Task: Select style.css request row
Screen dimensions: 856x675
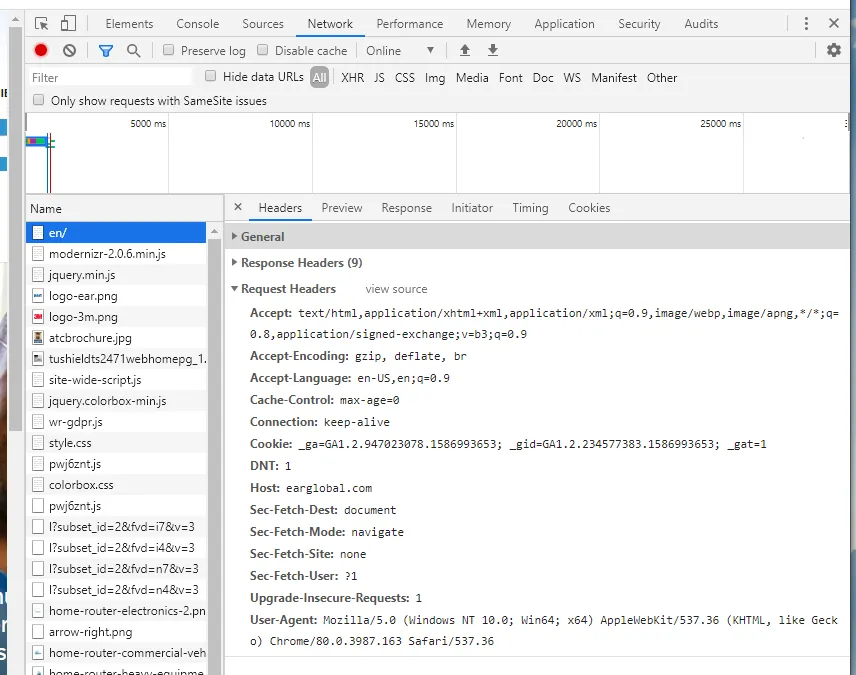Action: 116,443
